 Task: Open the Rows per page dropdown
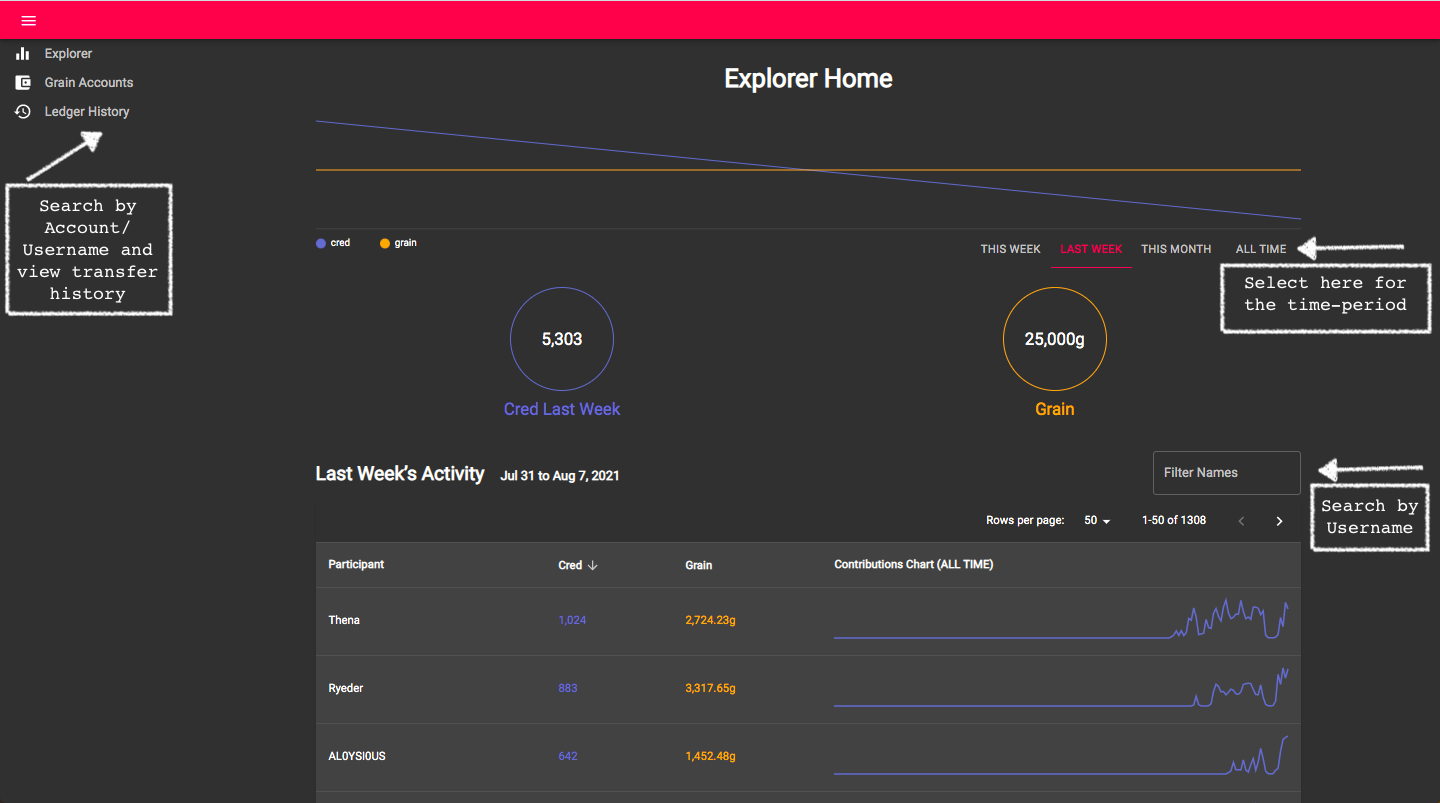click(x=1097, y=521)
